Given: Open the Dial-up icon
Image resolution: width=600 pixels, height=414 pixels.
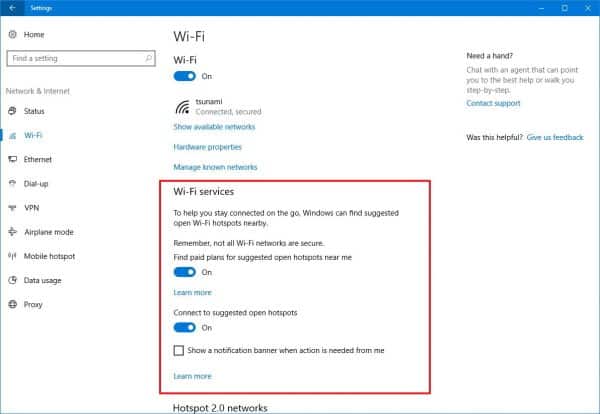Looking at the screenshot, I should 12,183.
